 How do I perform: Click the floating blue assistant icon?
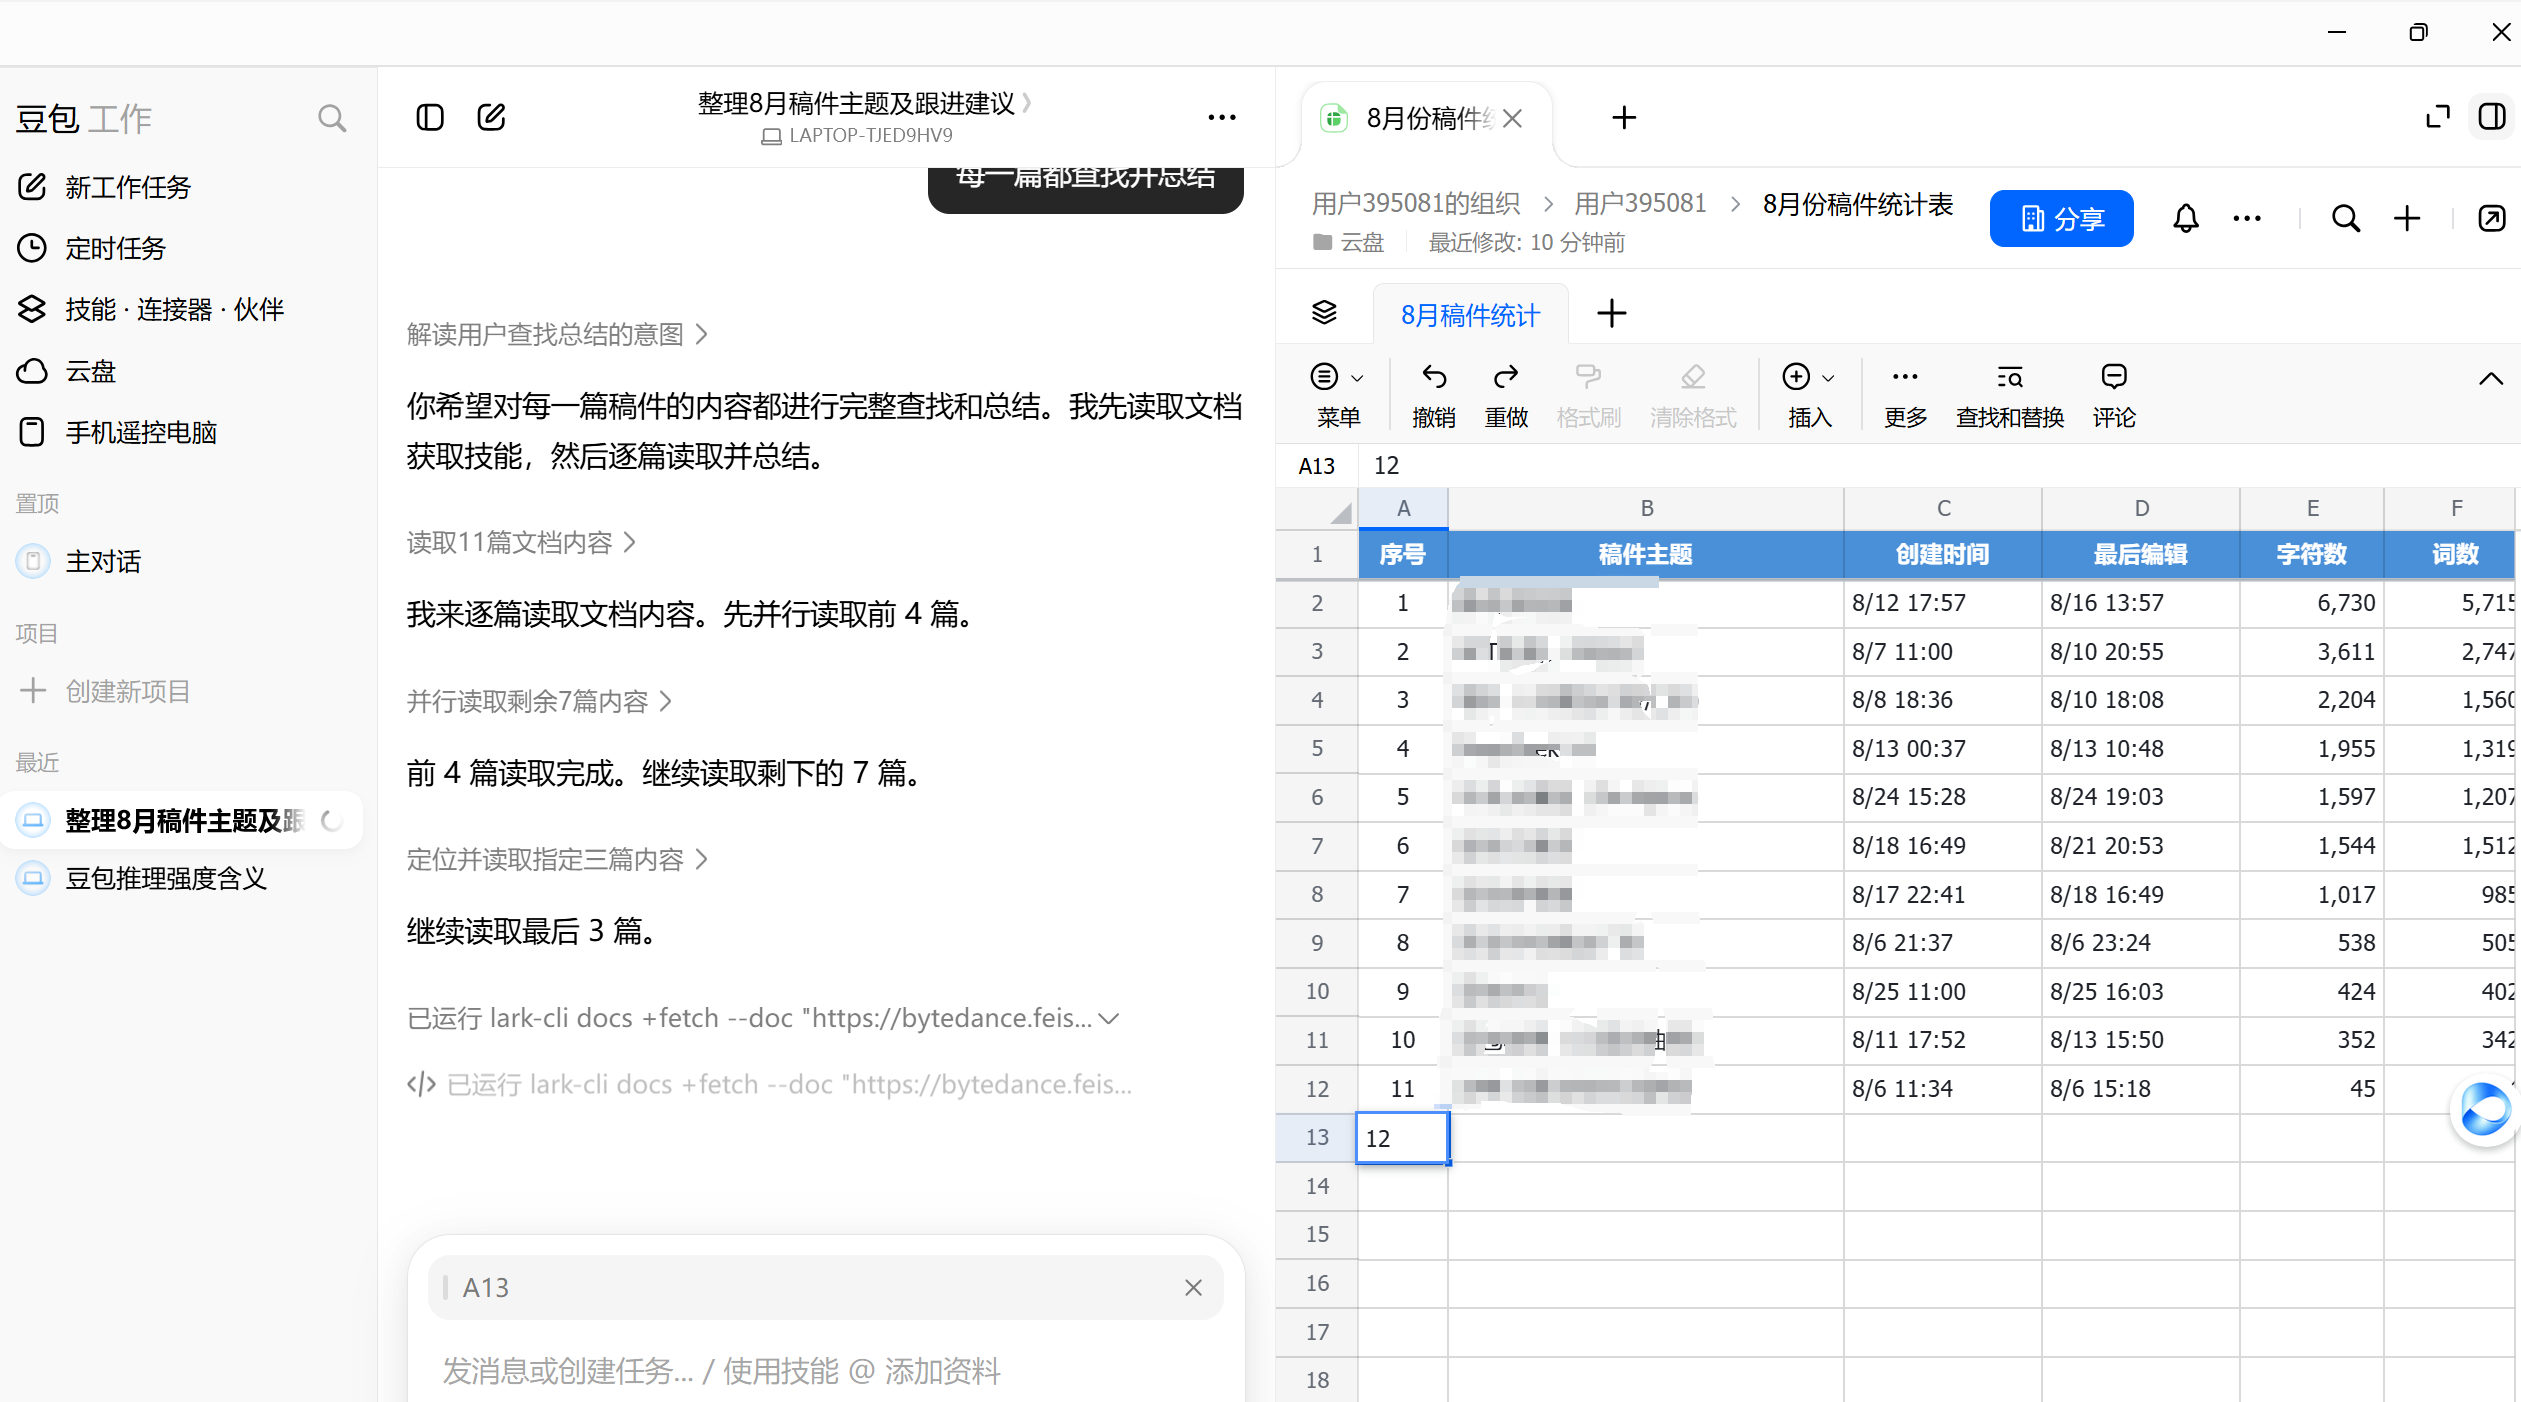pyautogui.click(x=2485, y=1110)
